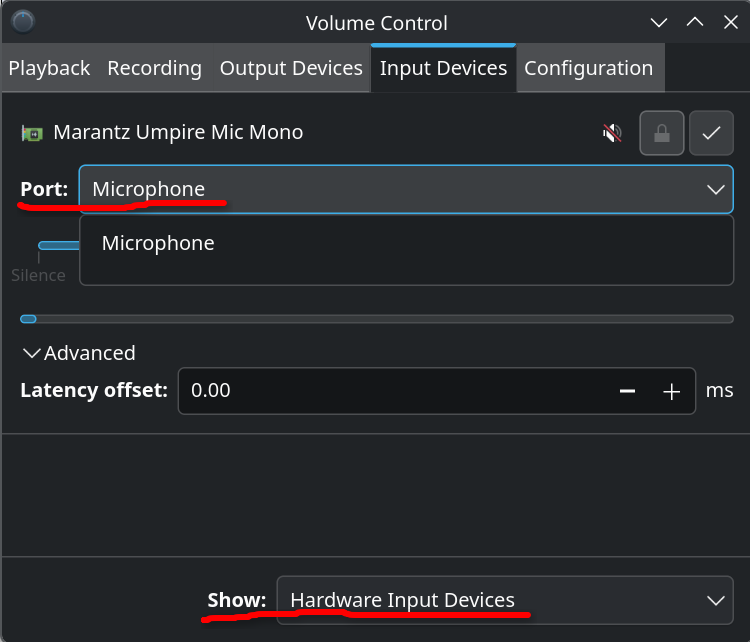Go to the Configuration tab
Image resolution: width=750 pixels, height=642 pixels.
588,68
